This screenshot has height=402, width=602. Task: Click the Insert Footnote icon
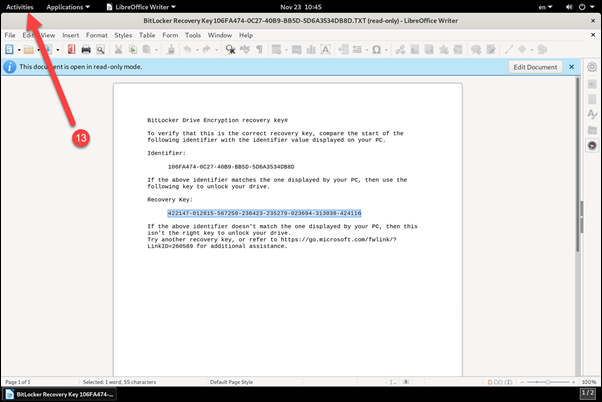click(415, 50)
